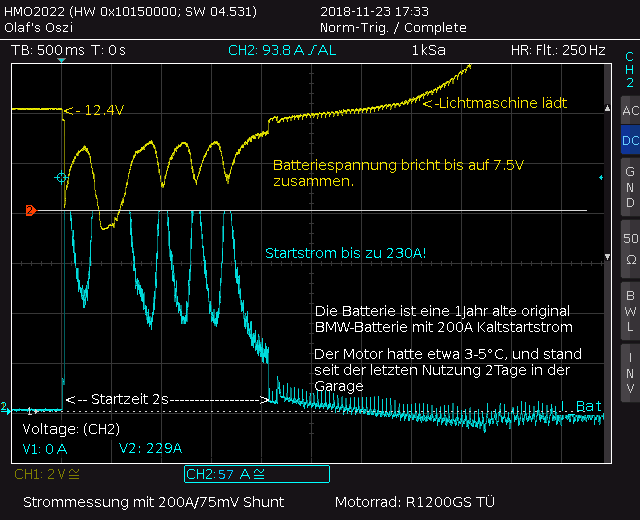Click the orange cursor 2 marker
The height and width of the screenshot is (520, 640).
pos(31,210)
